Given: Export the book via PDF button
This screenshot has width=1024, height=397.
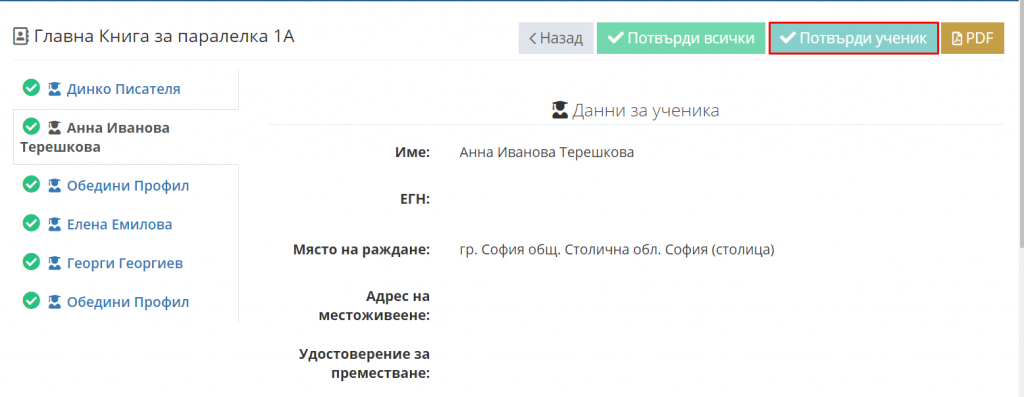Looking at the screenshot, I should [x=972, y=39].
